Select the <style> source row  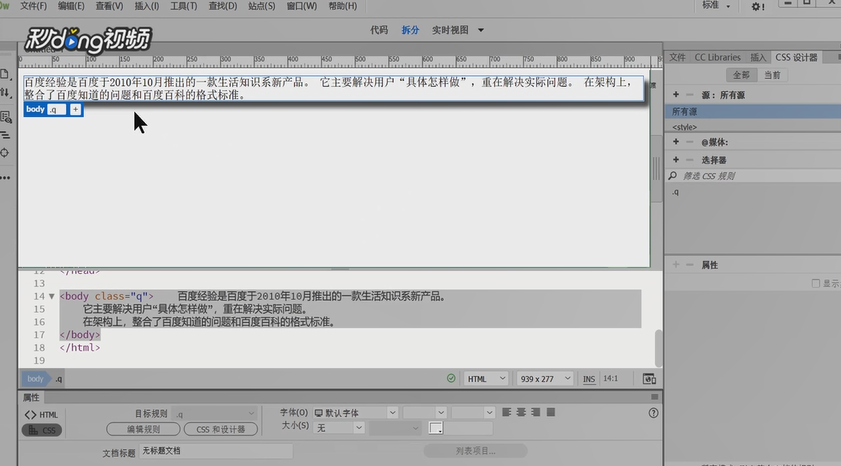point(753,127)
